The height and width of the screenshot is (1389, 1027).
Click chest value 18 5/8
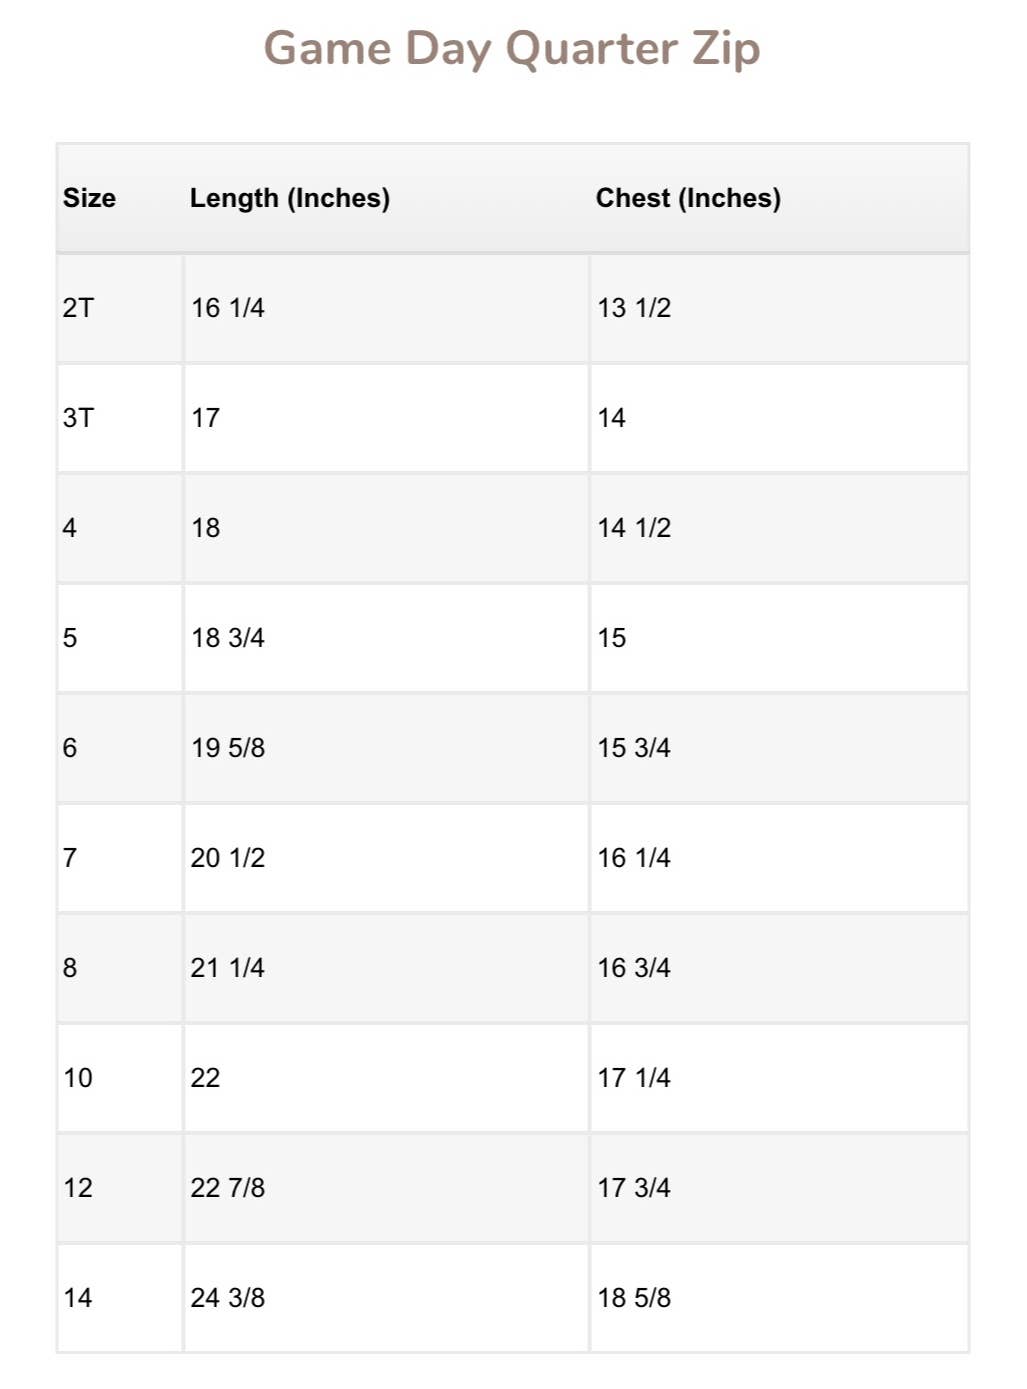point(634,1298)
